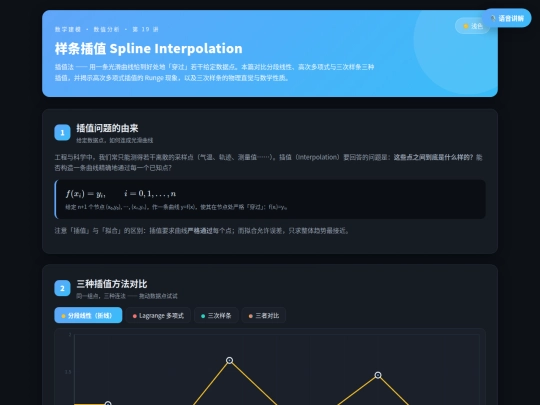This screenshot has height=405, width=540.
Task: Select the 分段线性（折线） tab
Action: [88, 315]
